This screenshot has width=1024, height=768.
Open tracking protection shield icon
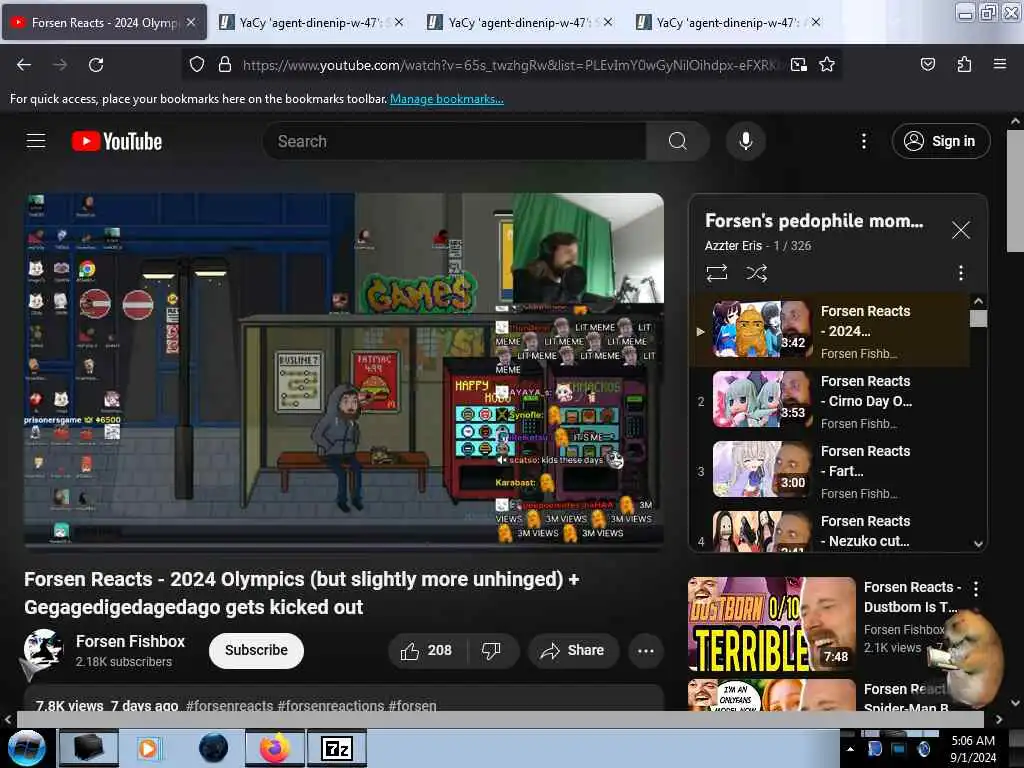pyautogui.click(x=197, y=65)
